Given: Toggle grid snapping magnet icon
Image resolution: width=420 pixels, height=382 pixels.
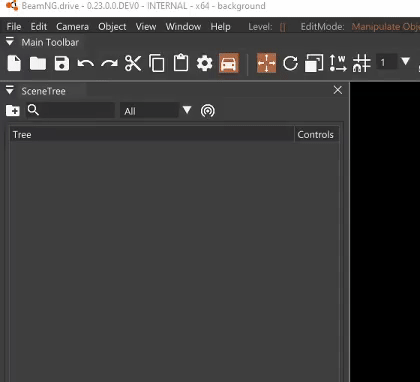Looking at the screenshot, I should point(361,63).
